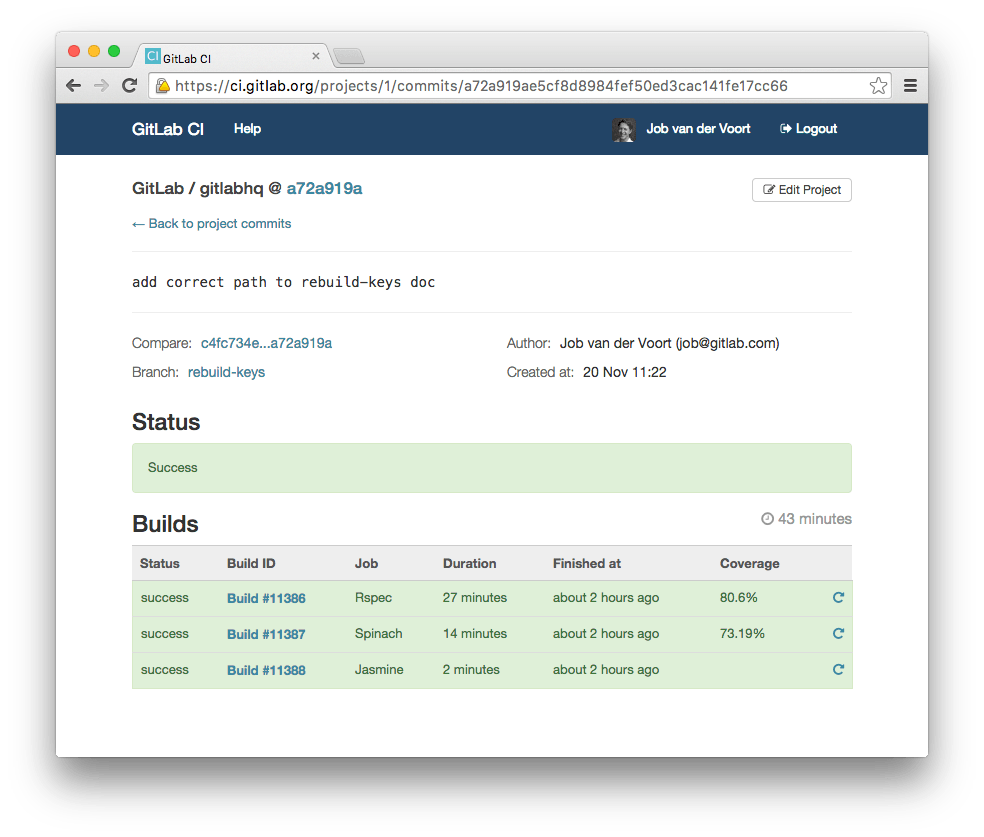Open the Help menu item
984x837 pixels.
247,129
